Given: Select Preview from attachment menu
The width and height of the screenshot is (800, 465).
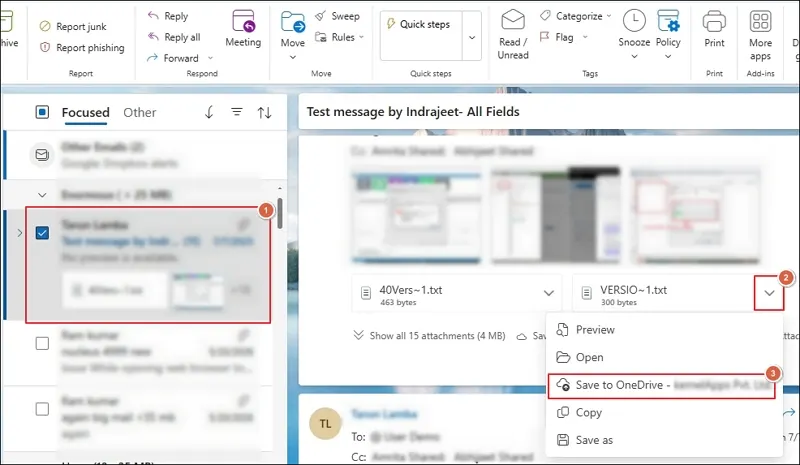Looking at the screenshot, I should coord(664,330).
